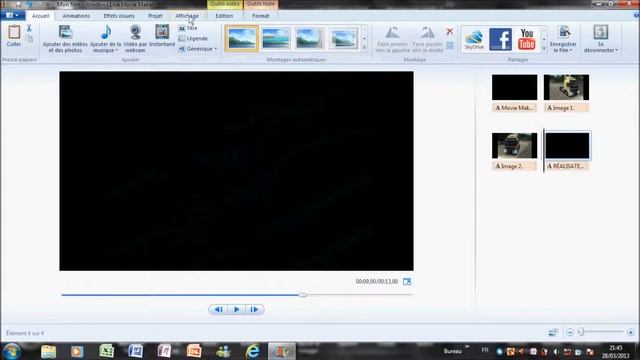Click the zoom slider handle in status bar
This screenshot has width=640, height=360.
[x=581, y=332]
